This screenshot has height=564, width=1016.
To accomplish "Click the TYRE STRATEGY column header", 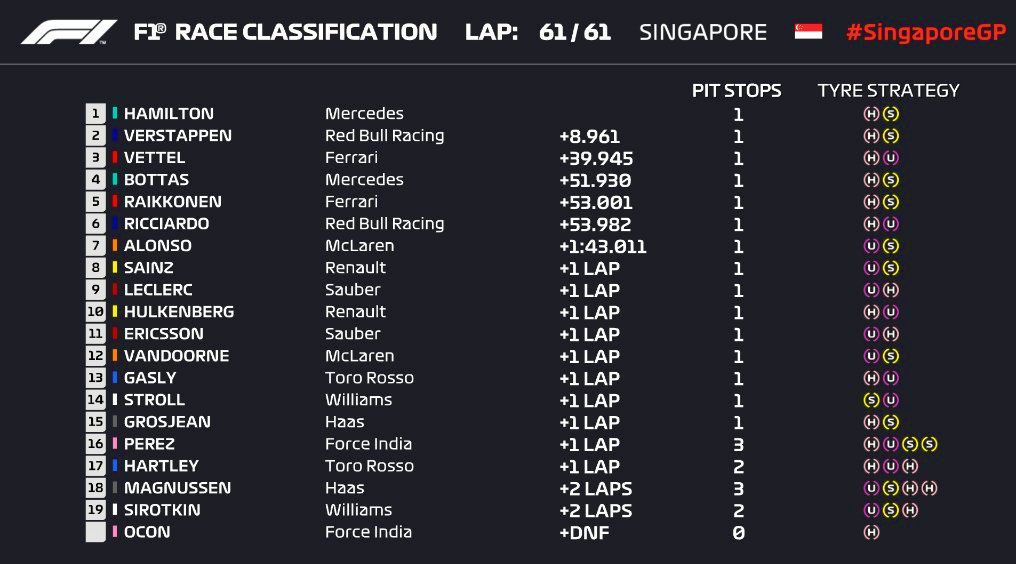I will point(888,91).
